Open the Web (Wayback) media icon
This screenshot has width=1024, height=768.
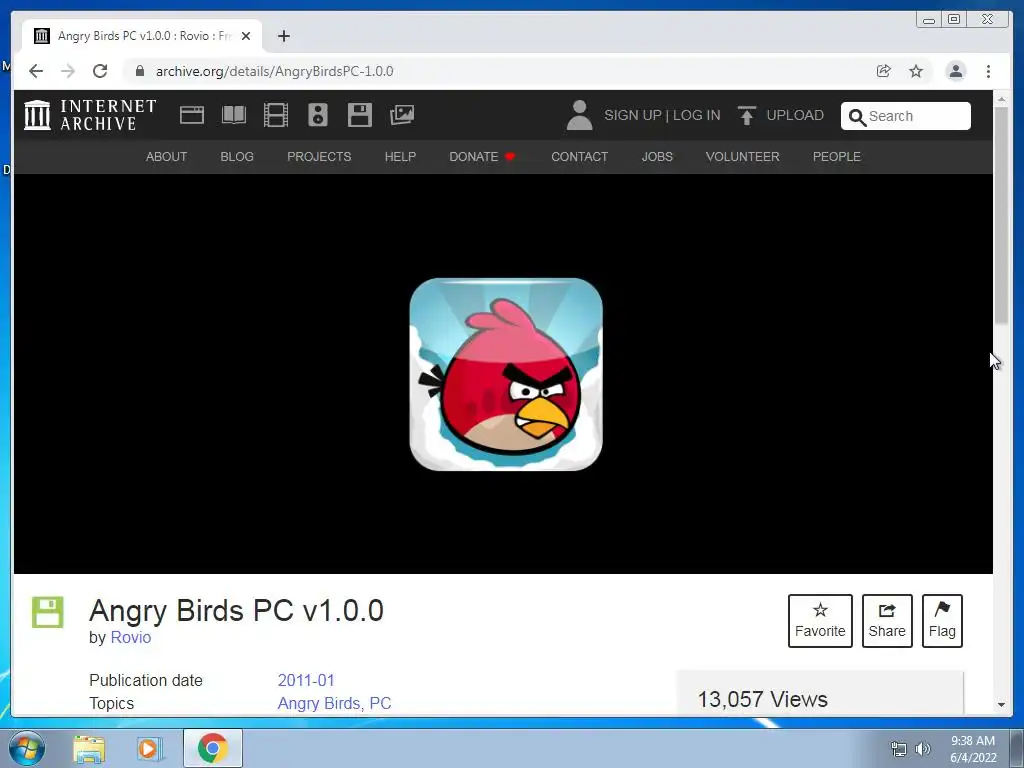pos(192,115)
